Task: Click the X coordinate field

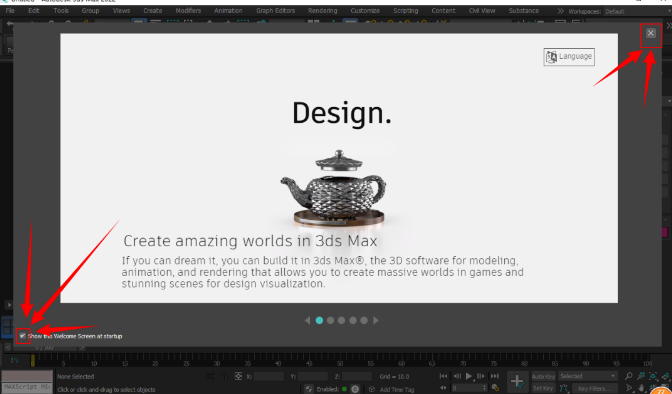Action: pos(268,376)
